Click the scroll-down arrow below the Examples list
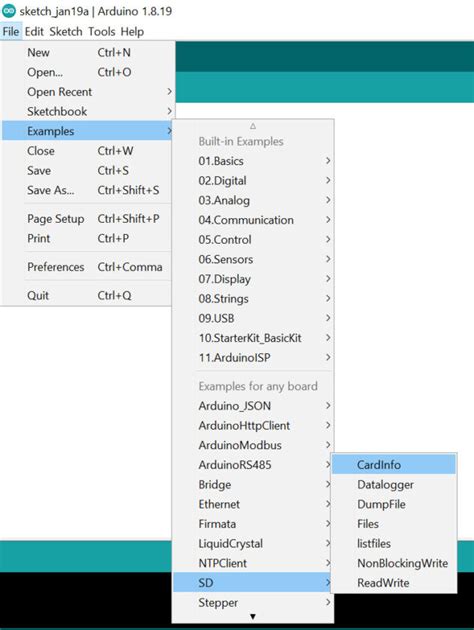The width and height of the screenshot is (474, 630). pos(253,616)
